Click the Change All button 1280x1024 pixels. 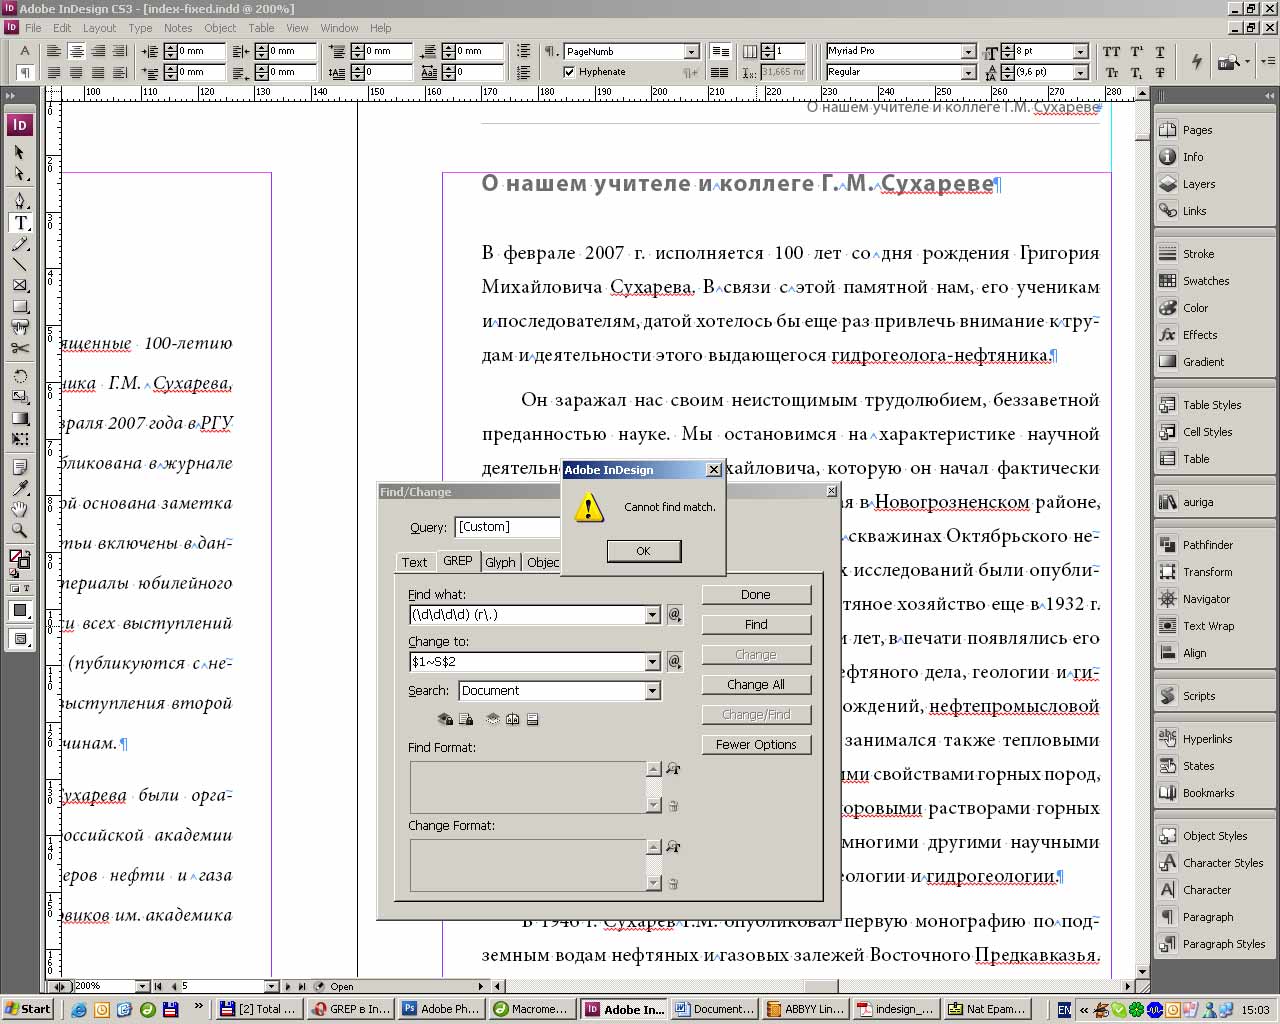(756, 684)
